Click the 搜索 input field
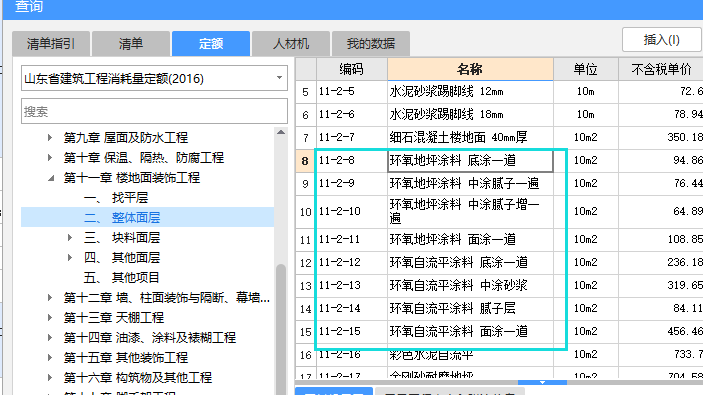This screenshot has width=703, height=395. pyautogui.click(x=154, y=111)
